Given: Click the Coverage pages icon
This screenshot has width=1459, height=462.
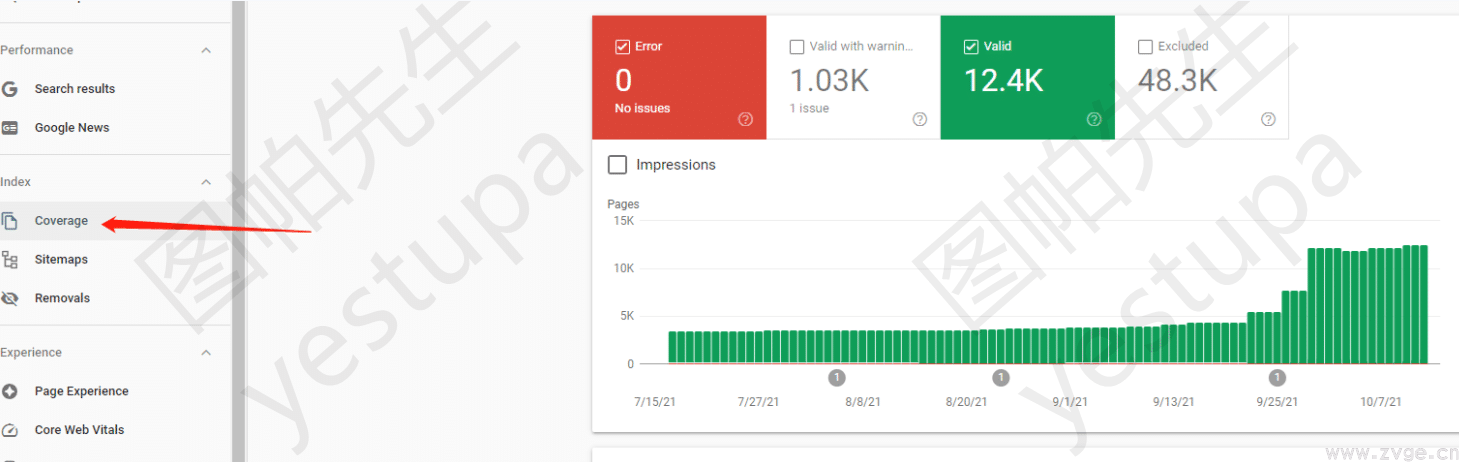Looking at the screenshot, I should point(10,221).
